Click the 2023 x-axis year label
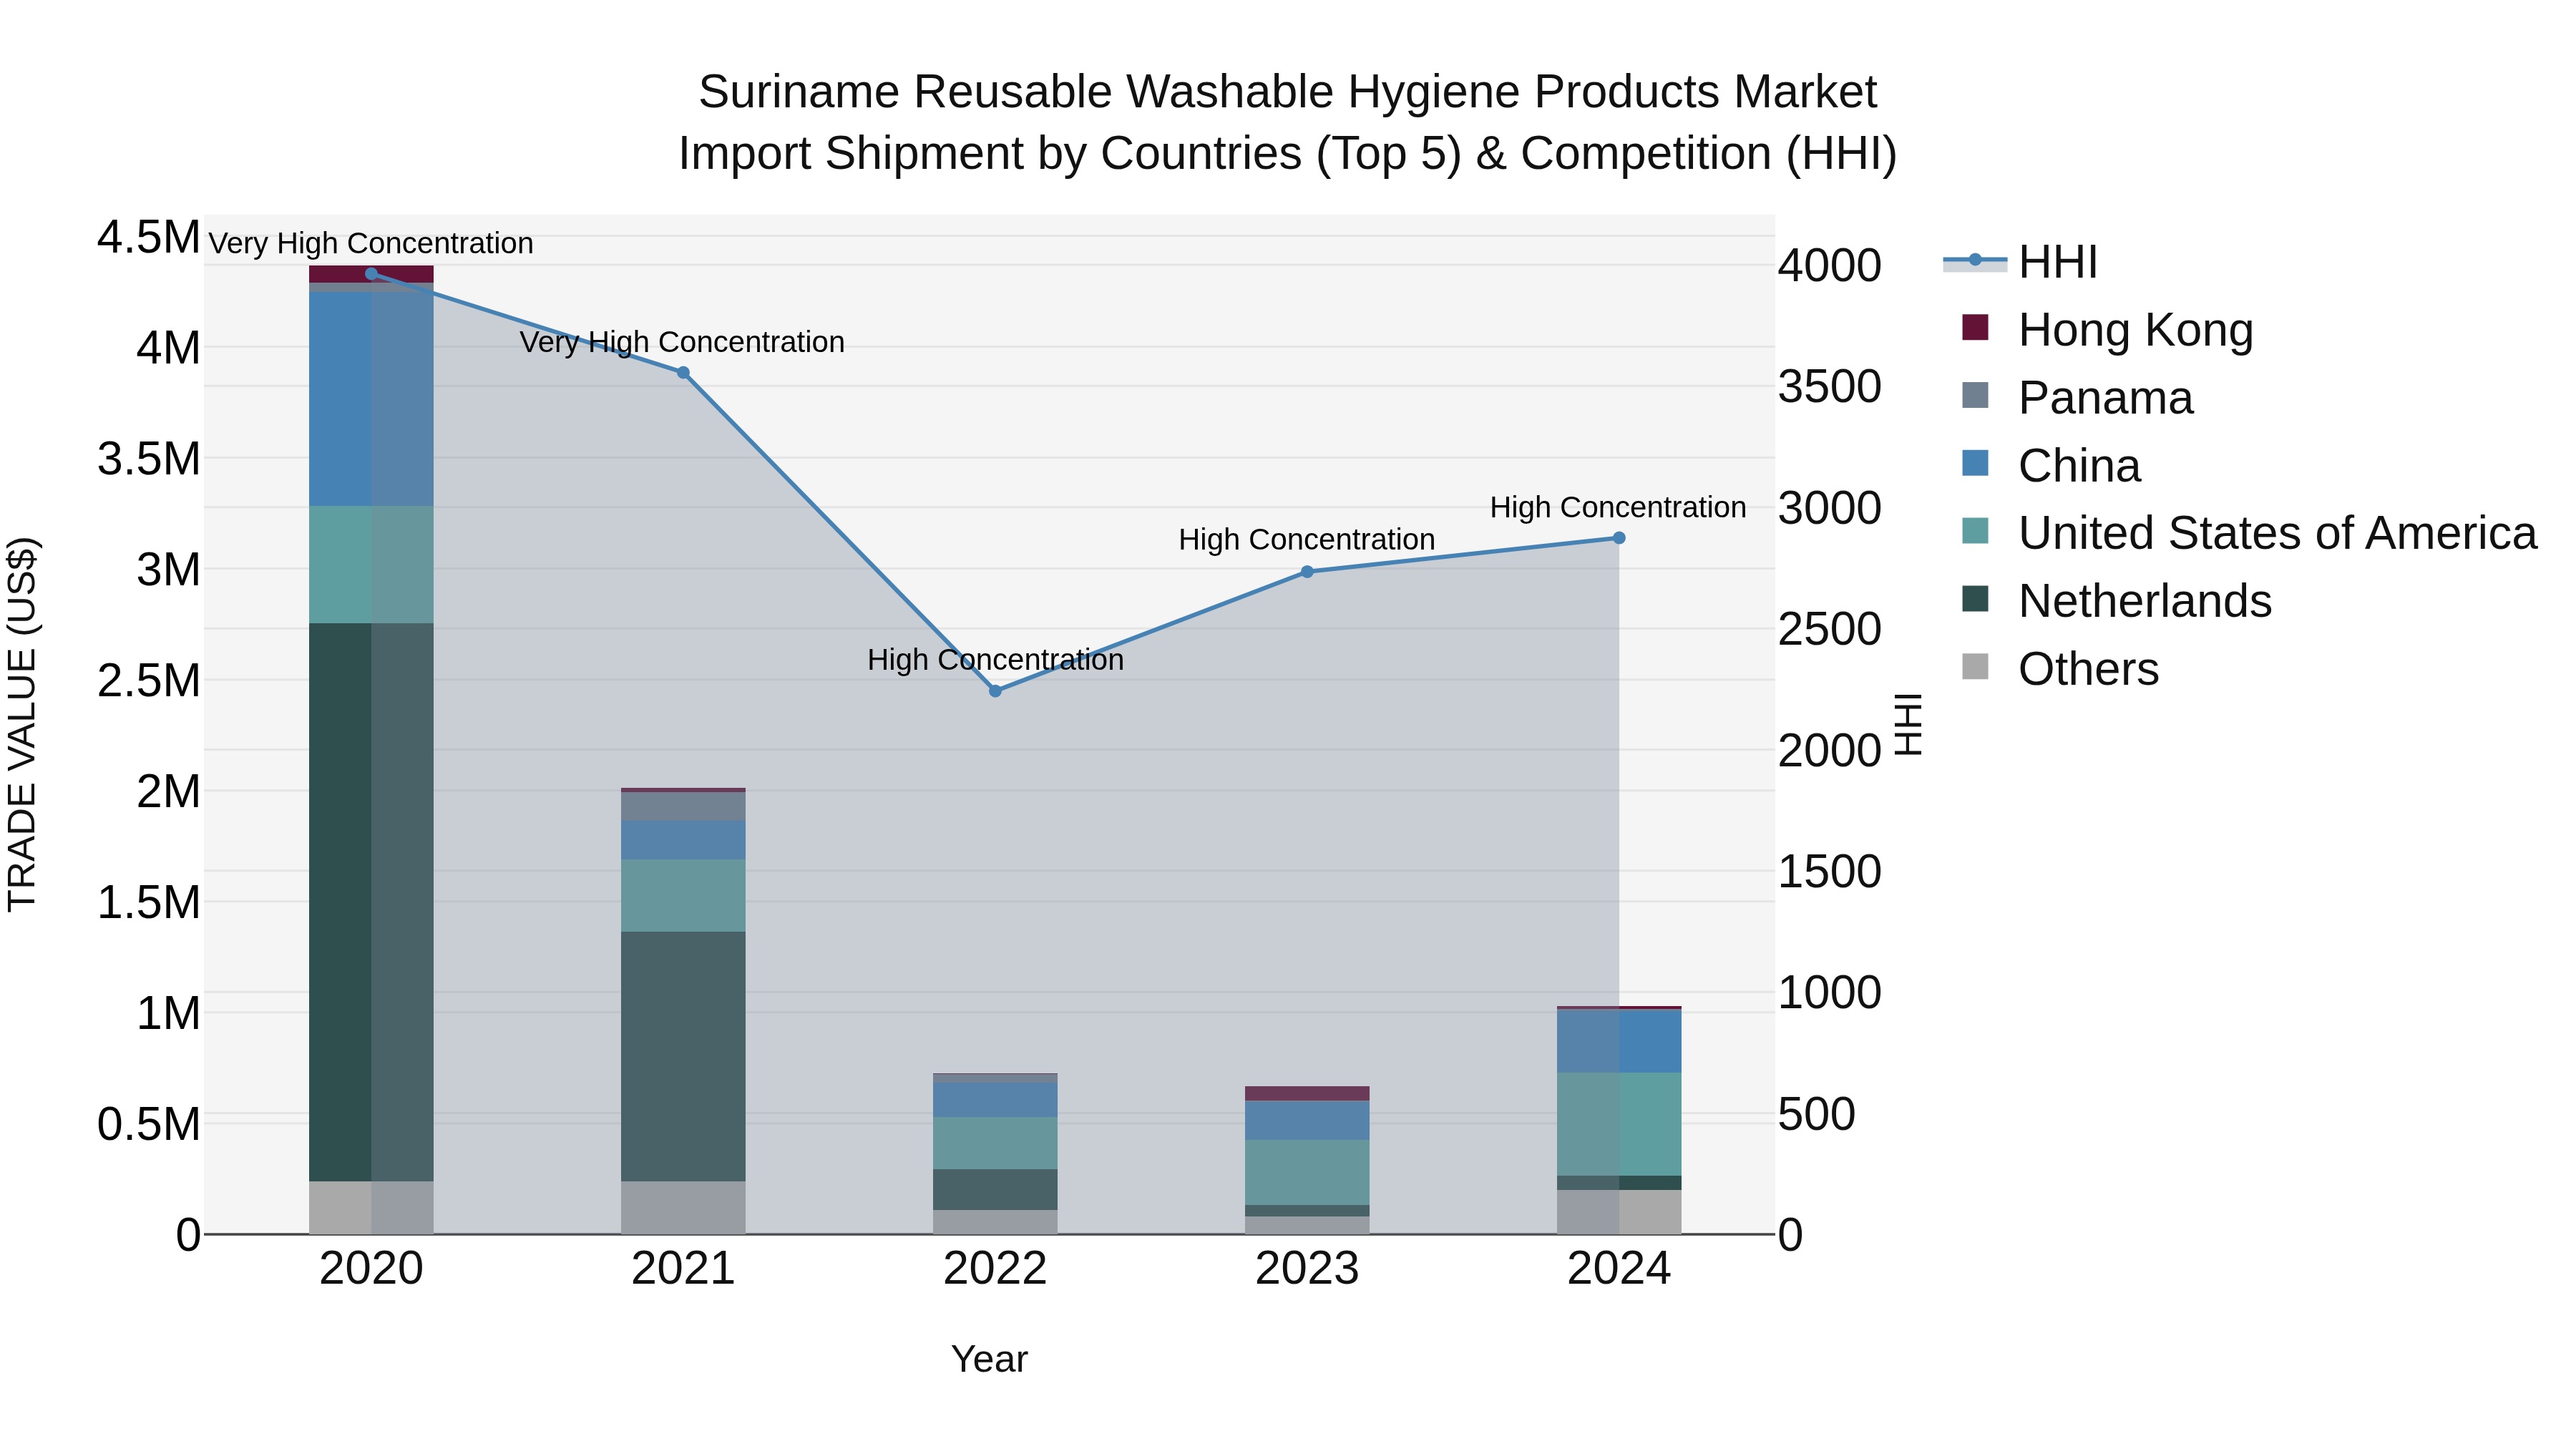Image resolution: width=2576 pixels, height=1449 pixels. click(x=1307, y=1269)
